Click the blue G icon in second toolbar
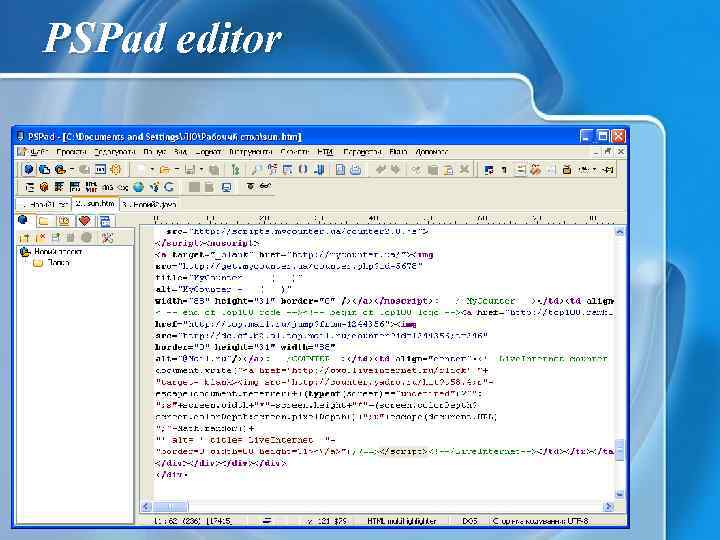This screenshot has height=540, width=720. (169, 187)
